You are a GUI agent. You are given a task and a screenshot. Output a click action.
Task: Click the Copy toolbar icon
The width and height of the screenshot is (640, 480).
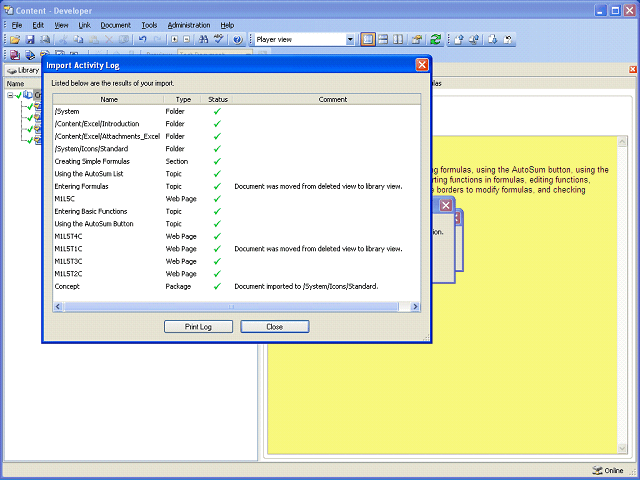click(78, 40)
